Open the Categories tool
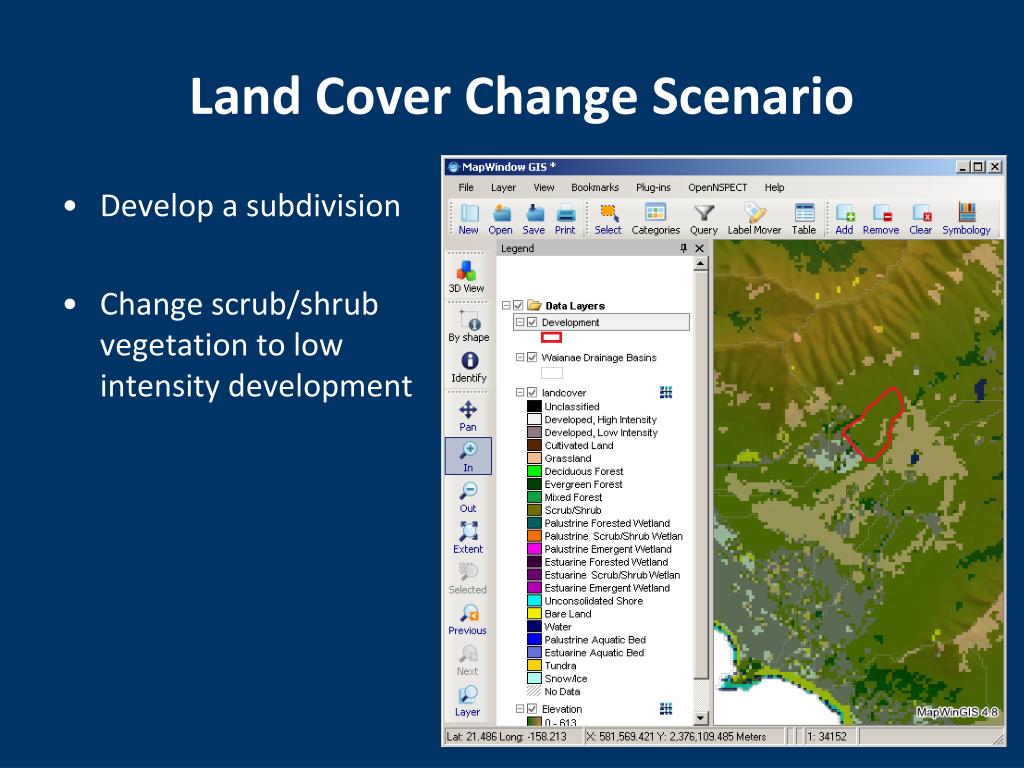The width and height of the screenshot is (1024, 768). click(x=656, y=219)
